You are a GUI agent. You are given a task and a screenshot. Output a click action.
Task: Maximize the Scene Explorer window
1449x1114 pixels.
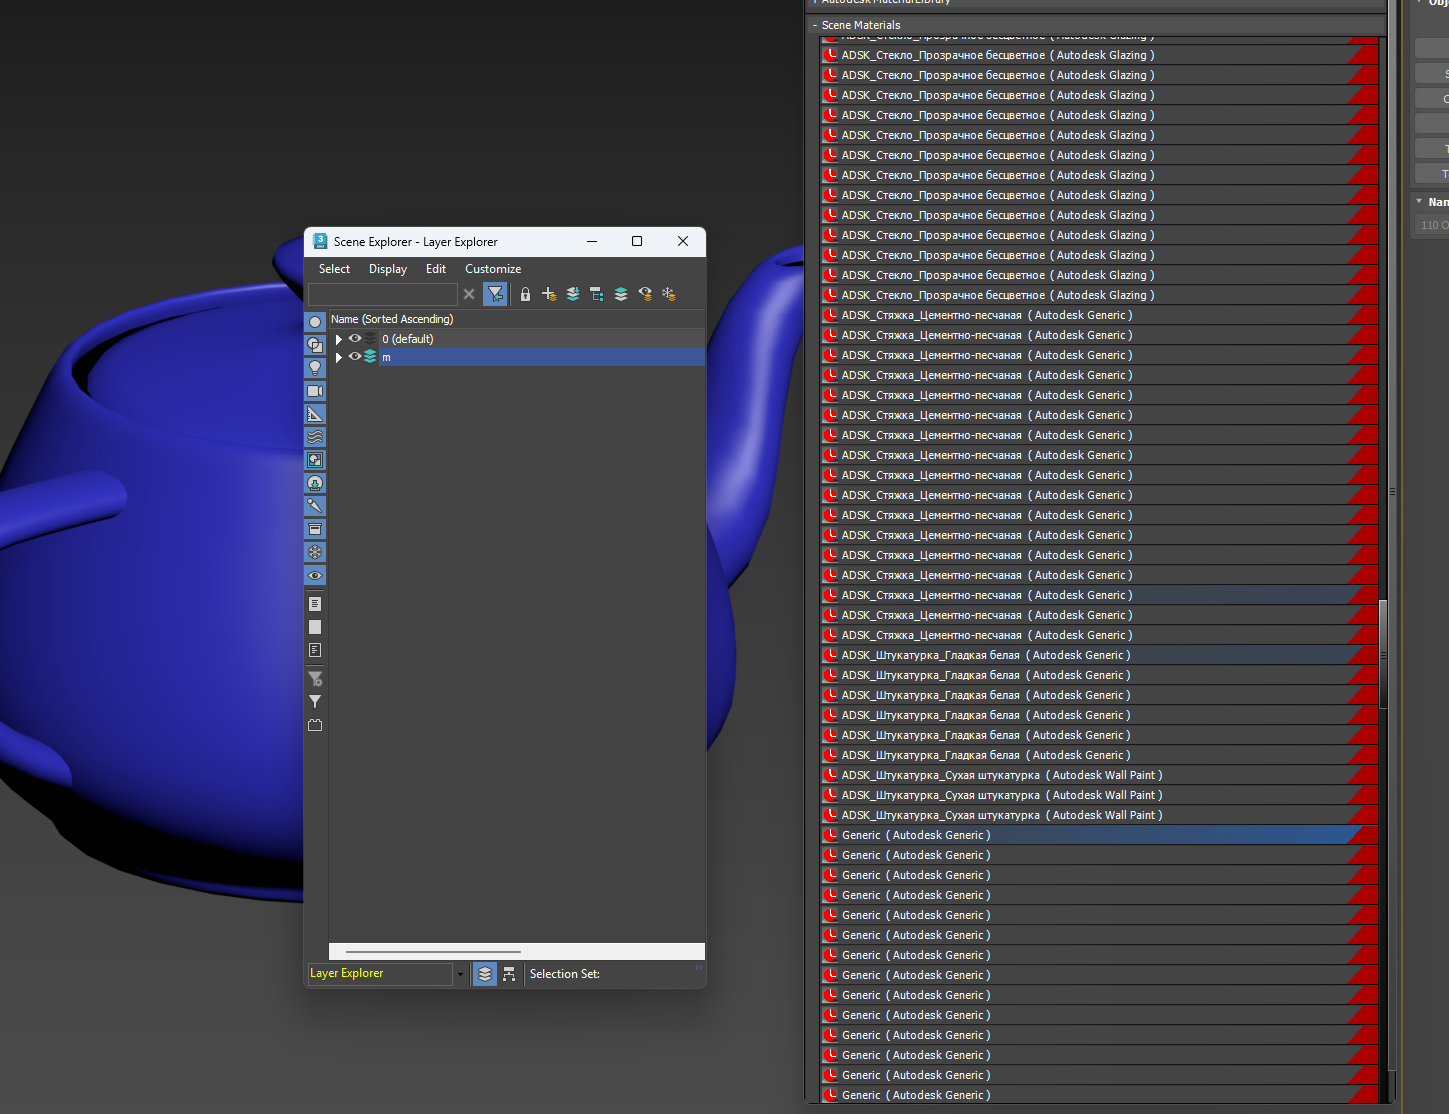(637, 241)
